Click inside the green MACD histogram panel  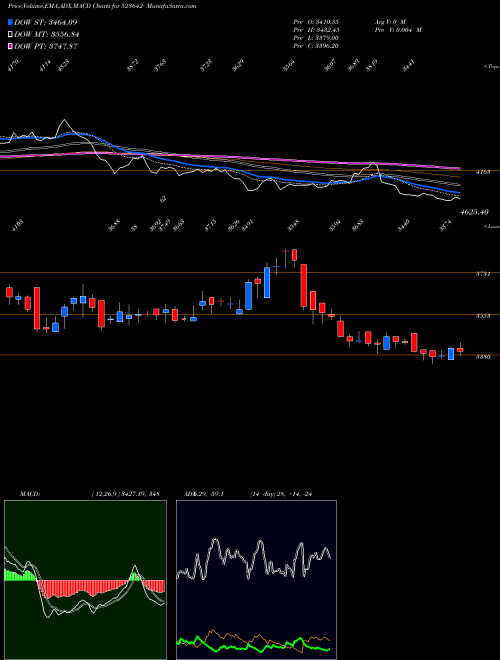click(85, 580)
